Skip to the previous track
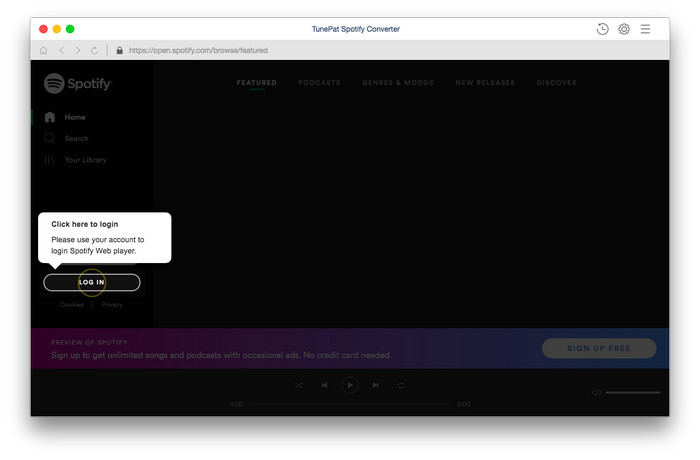Screen dimensions: 700x460 click(x=324, y=385)
